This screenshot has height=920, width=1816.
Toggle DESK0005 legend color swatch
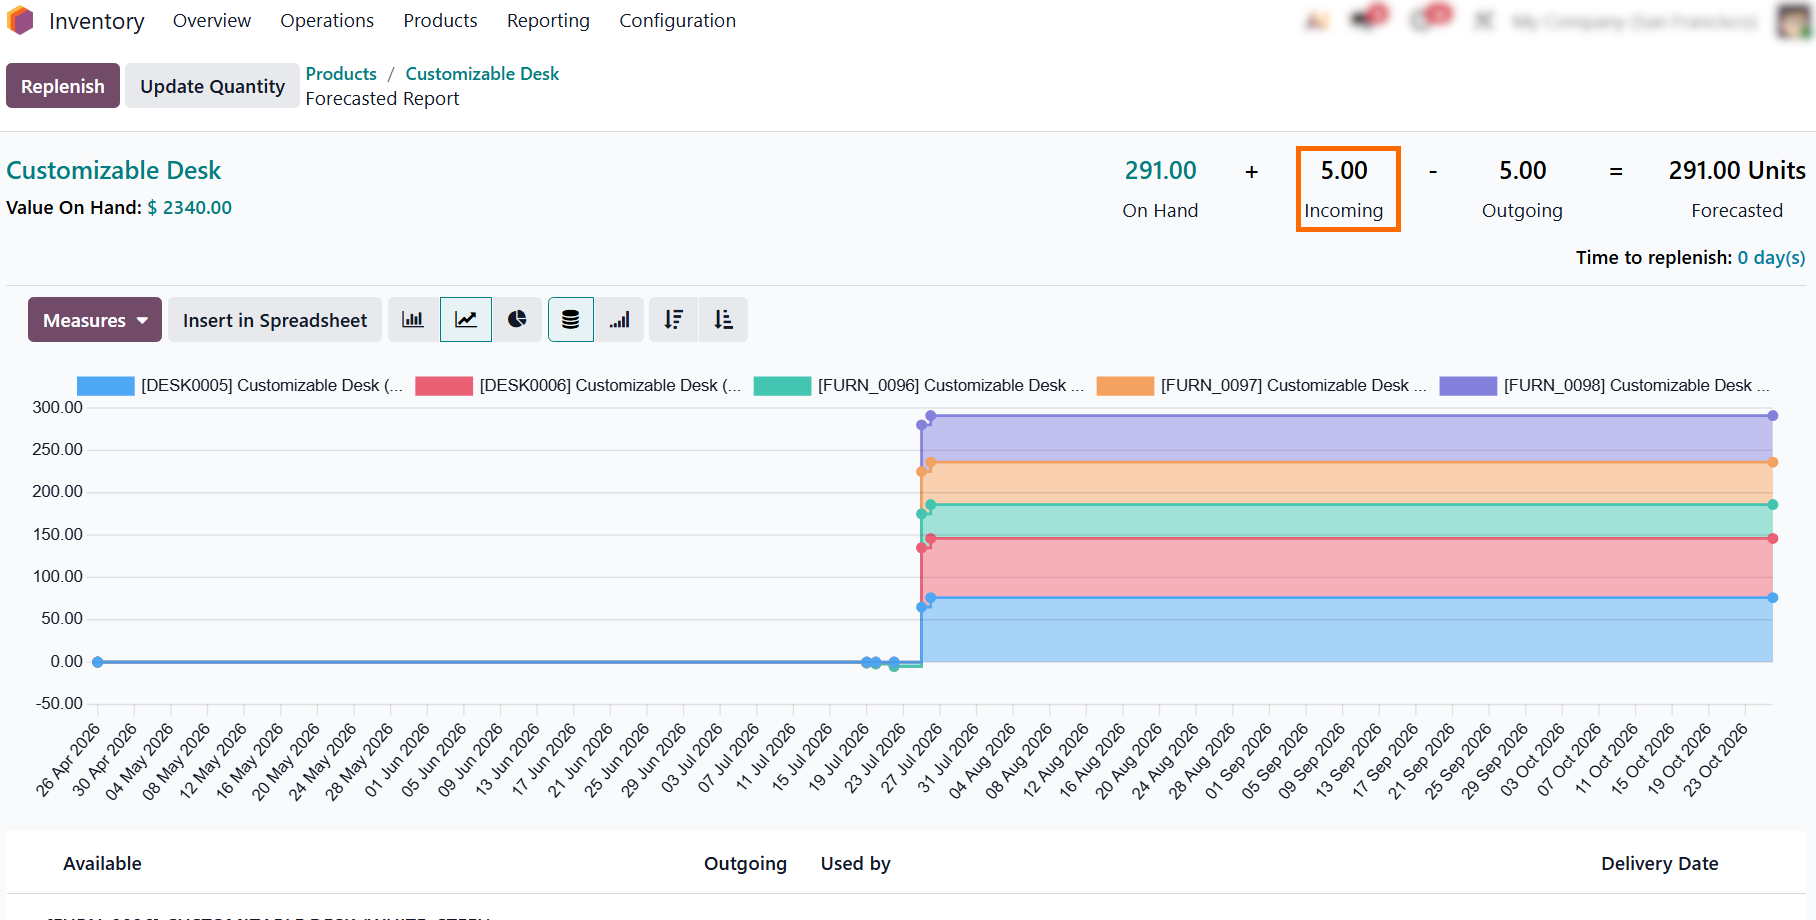point(105,386)
